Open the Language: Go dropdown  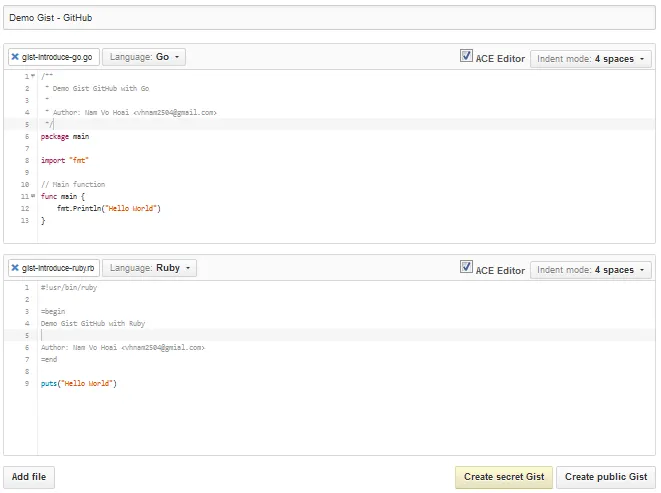[x=144, y=58]
